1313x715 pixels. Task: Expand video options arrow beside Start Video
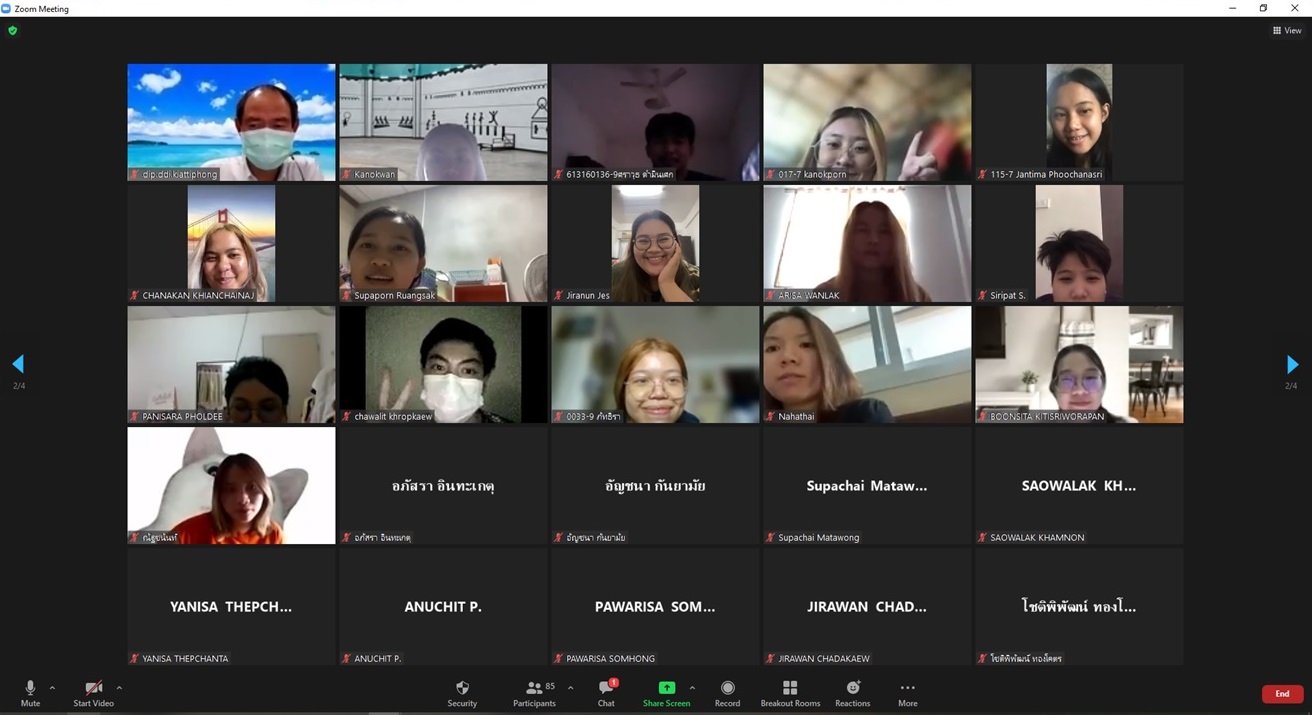(x=119, y=688)
